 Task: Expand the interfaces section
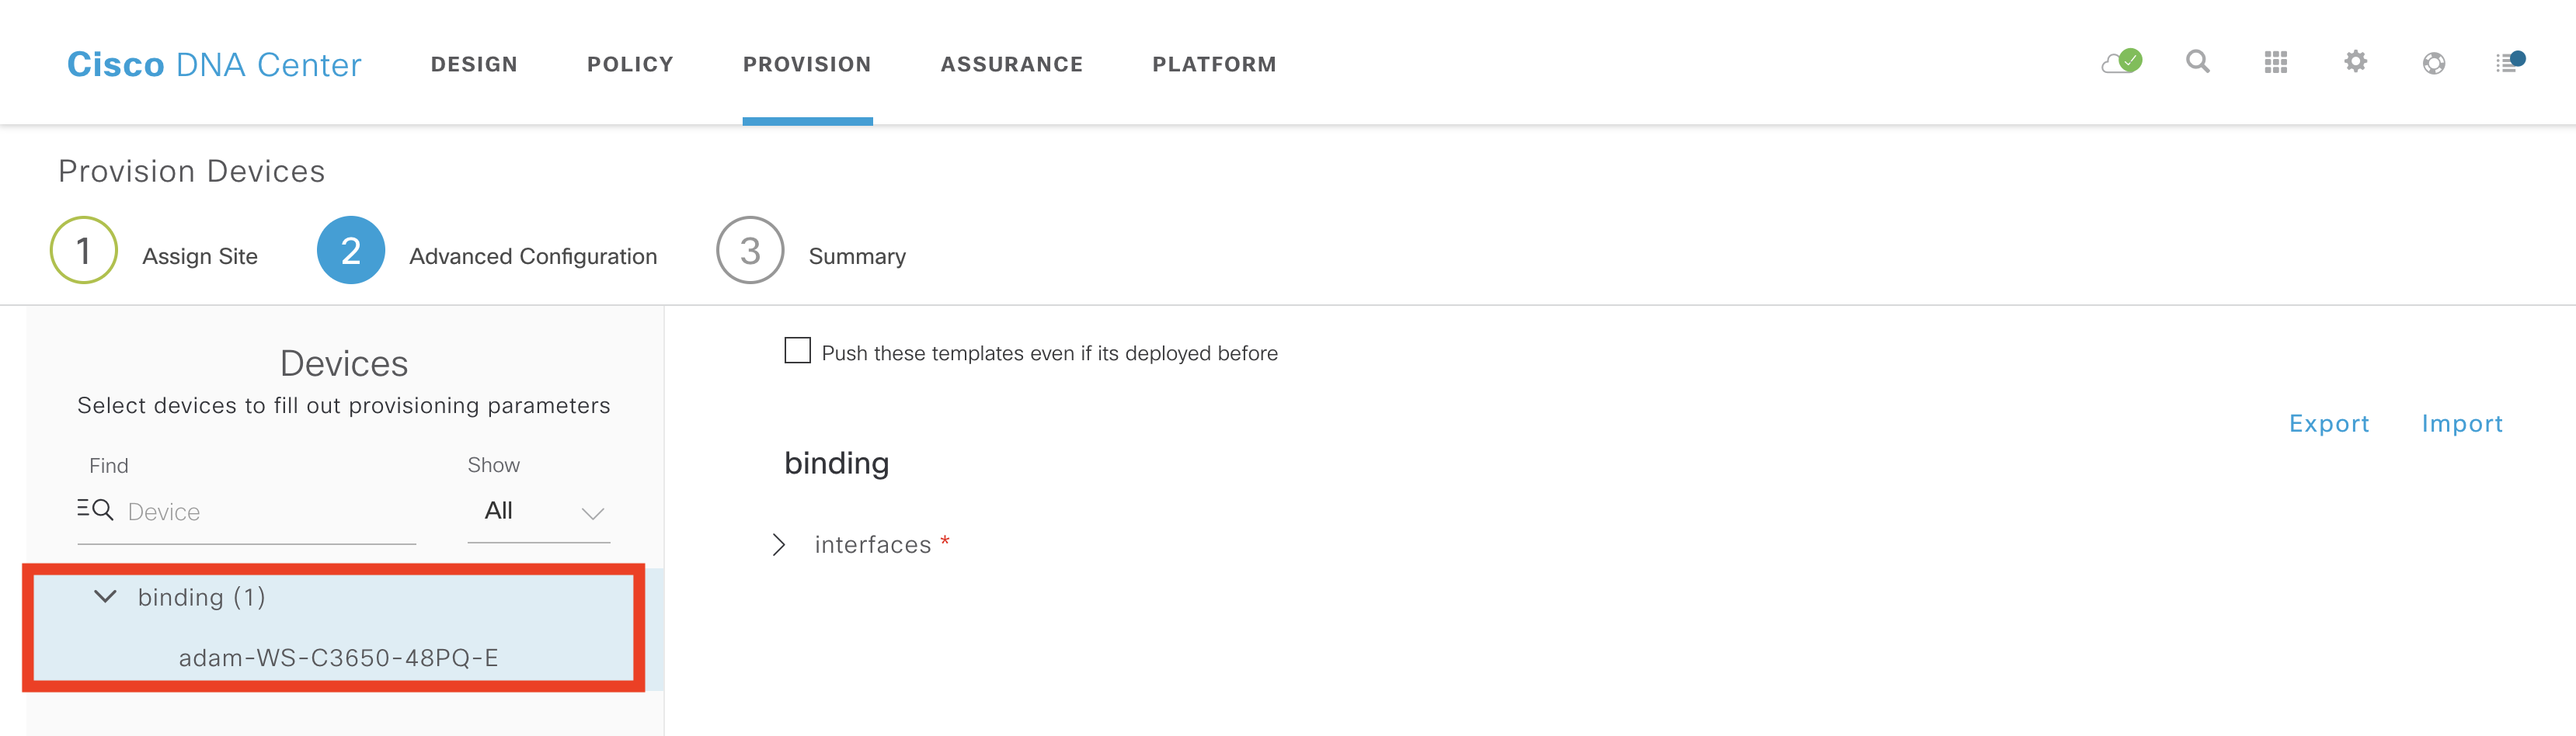779,545
